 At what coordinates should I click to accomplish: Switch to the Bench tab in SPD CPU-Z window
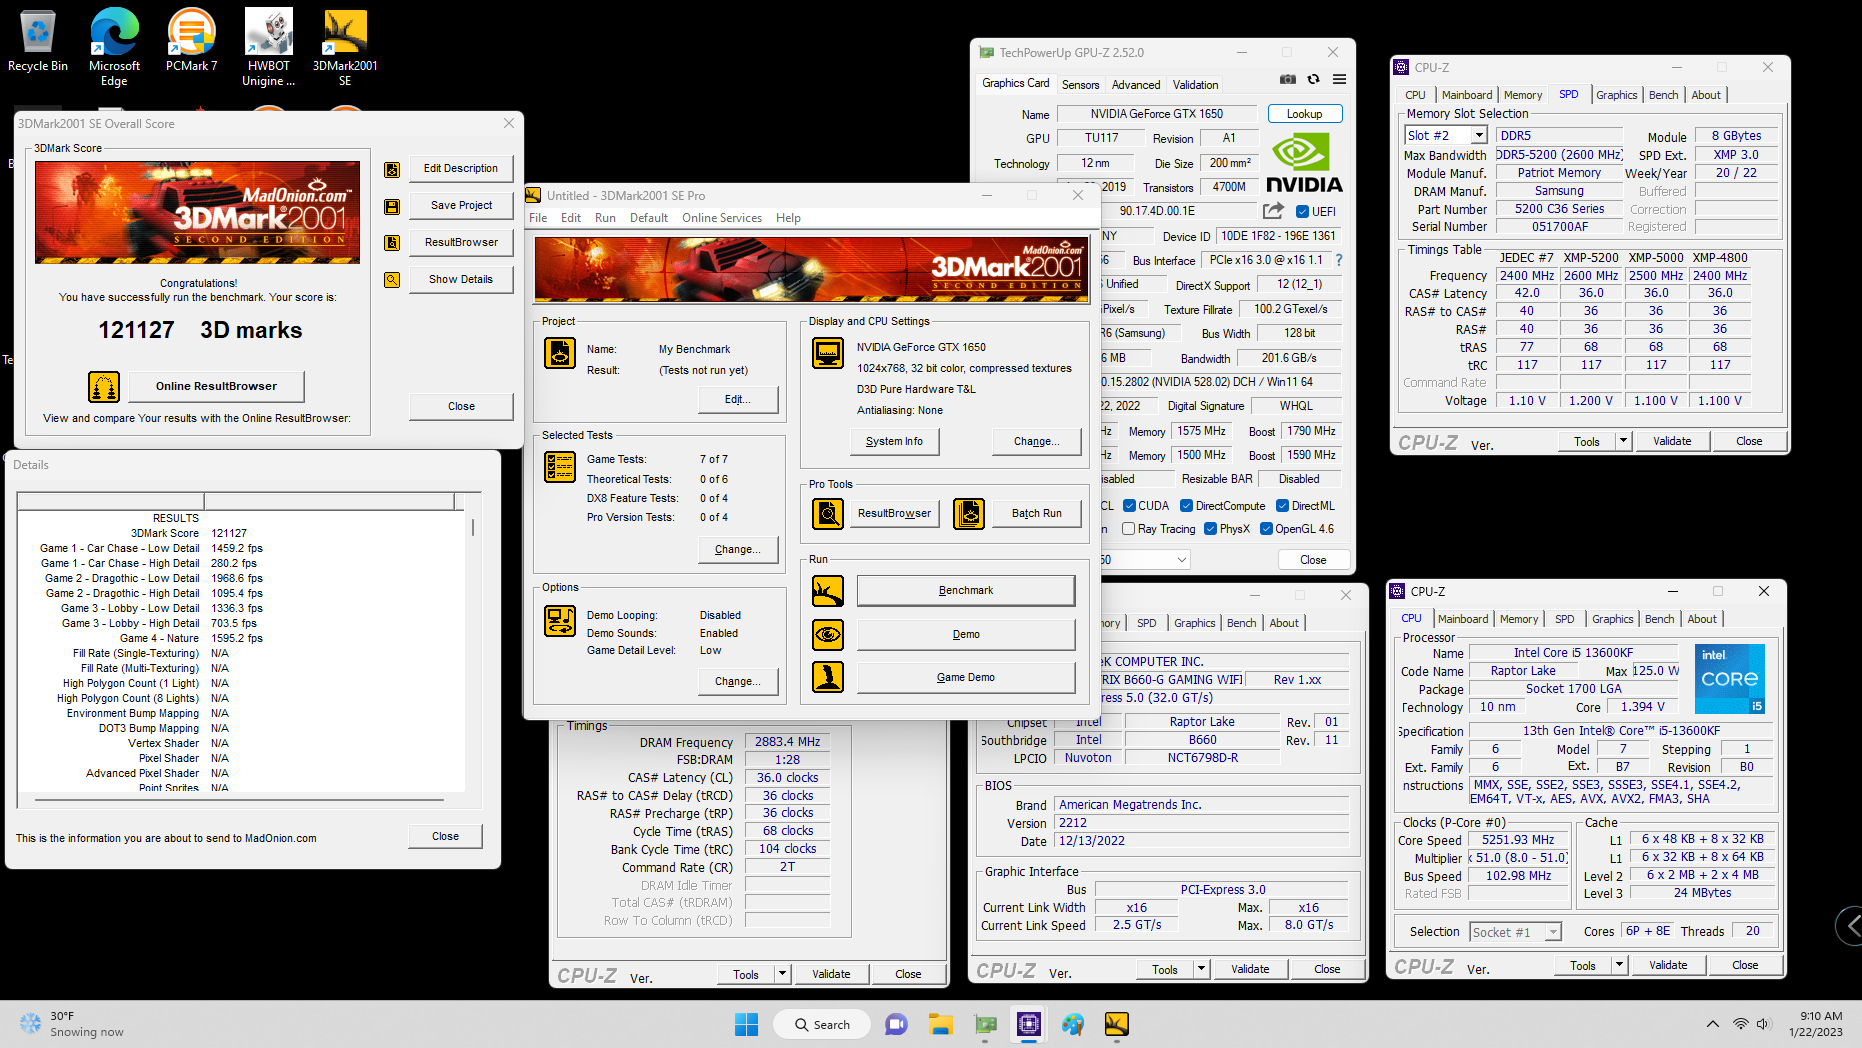click(x=1664, y=95)
